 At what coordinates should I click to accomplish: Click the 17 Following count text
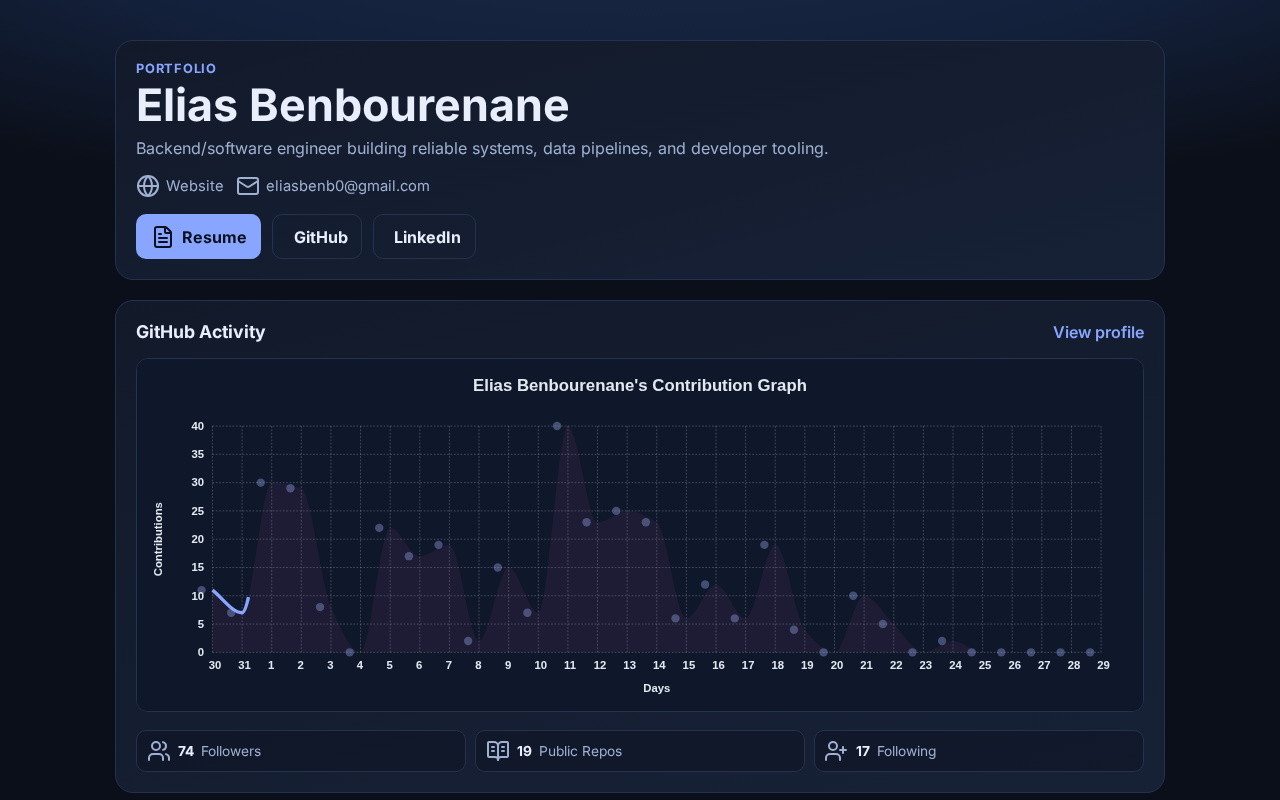pos(896,751)
